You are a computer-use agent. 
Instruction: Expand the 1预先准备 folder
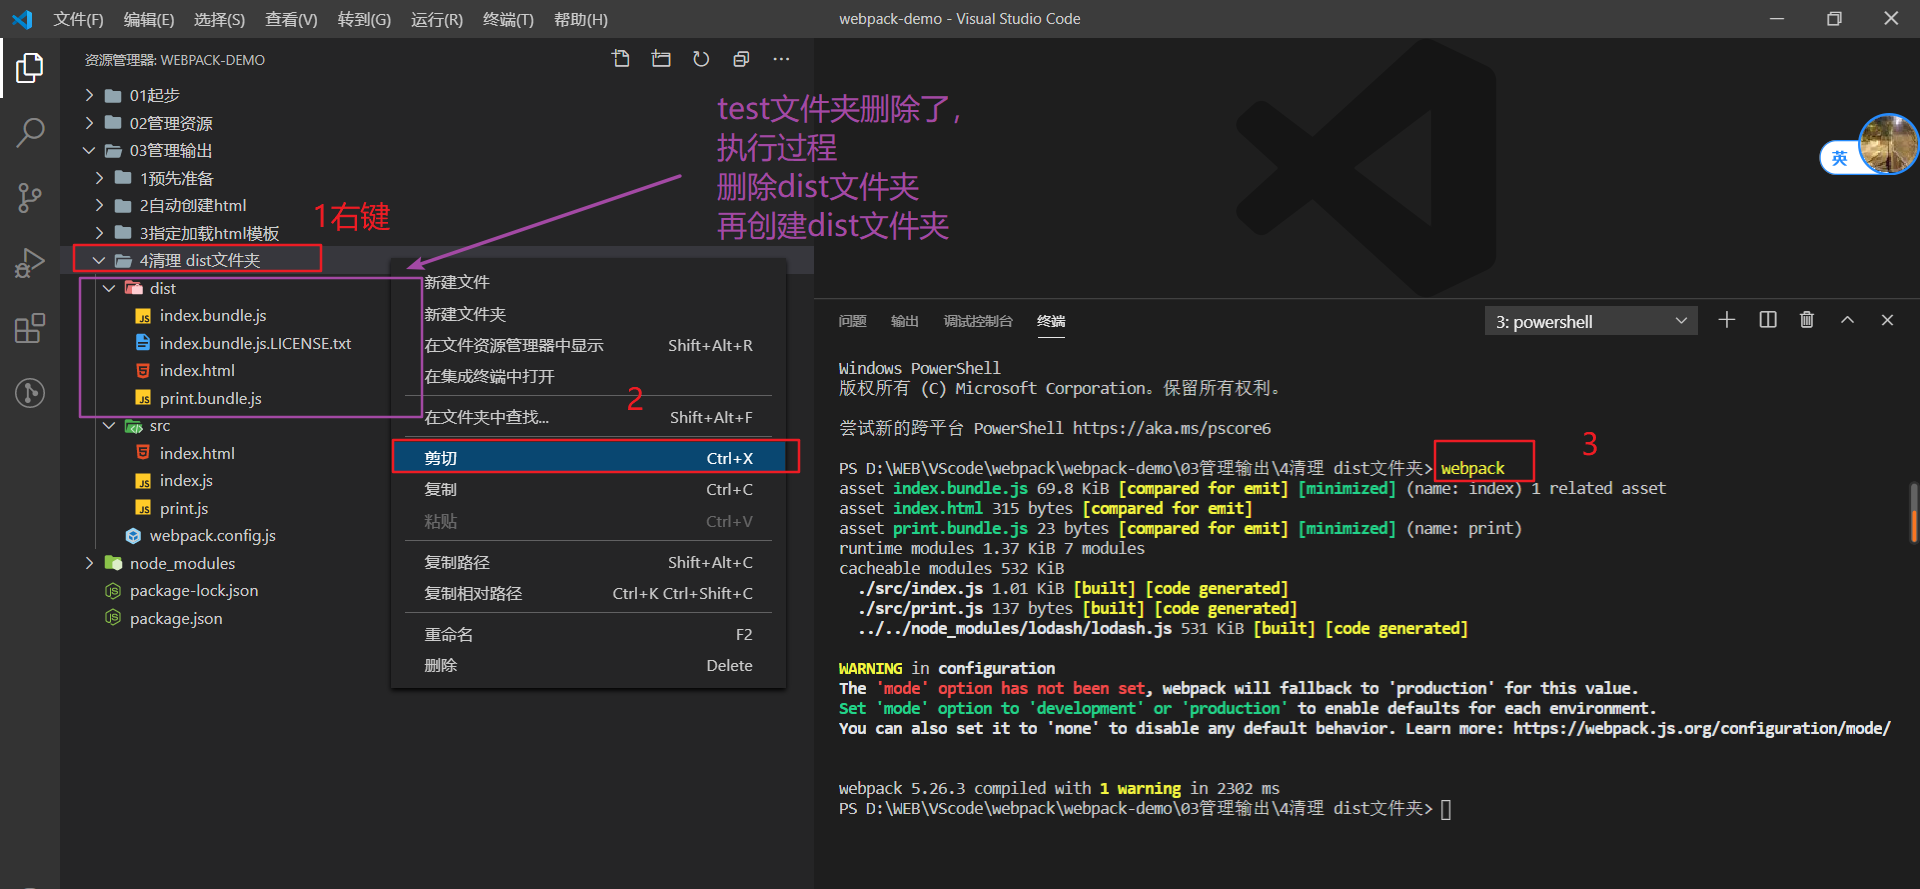click(x=99, y=178)
